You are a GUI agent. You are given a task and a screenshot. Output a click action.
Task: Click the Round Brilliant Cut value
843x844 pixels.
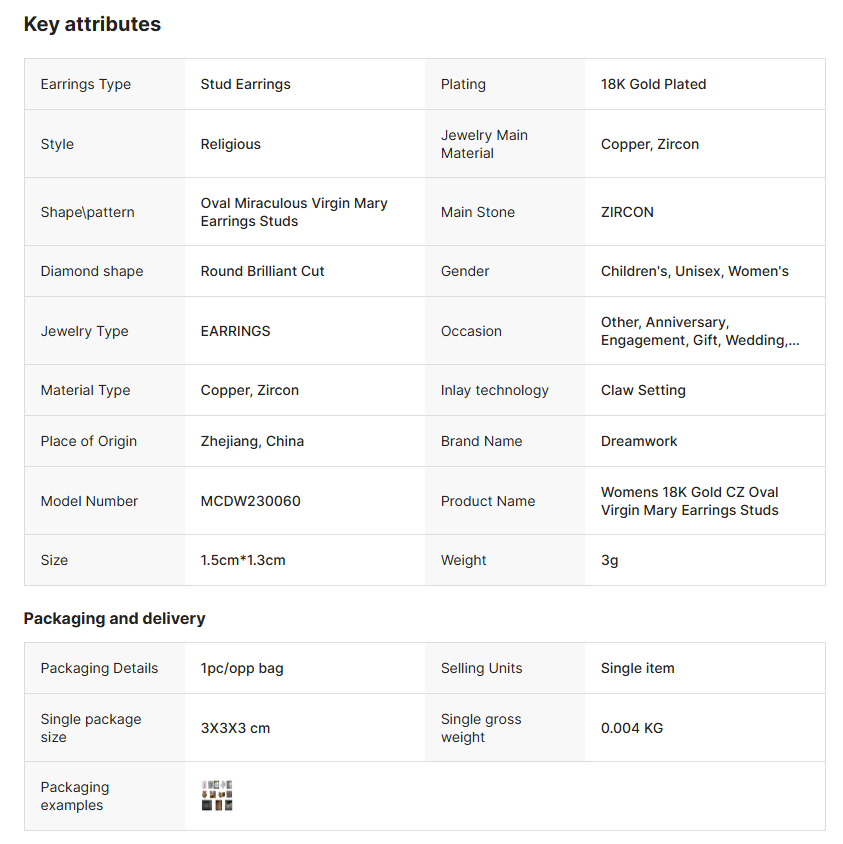pyautogui.click(x=262, y=271)
